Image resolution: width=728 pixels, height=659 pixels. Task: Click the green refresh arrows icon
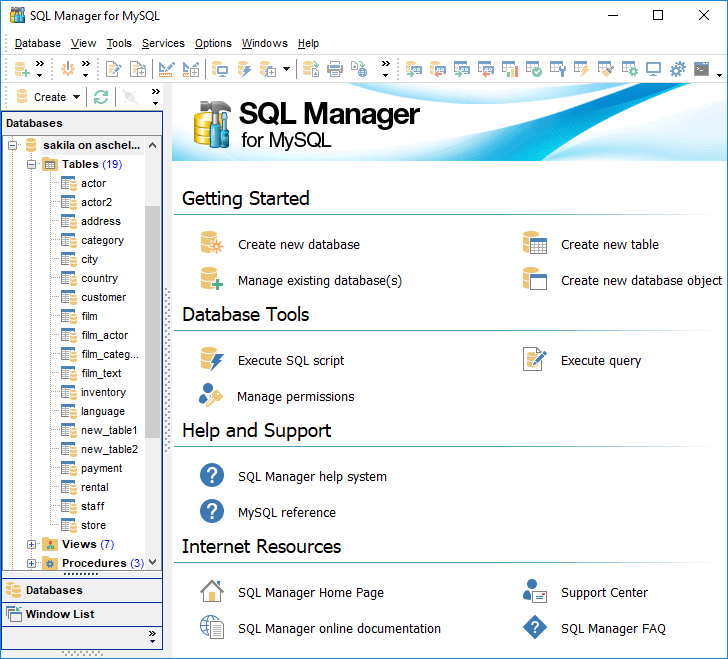(101, 97)
